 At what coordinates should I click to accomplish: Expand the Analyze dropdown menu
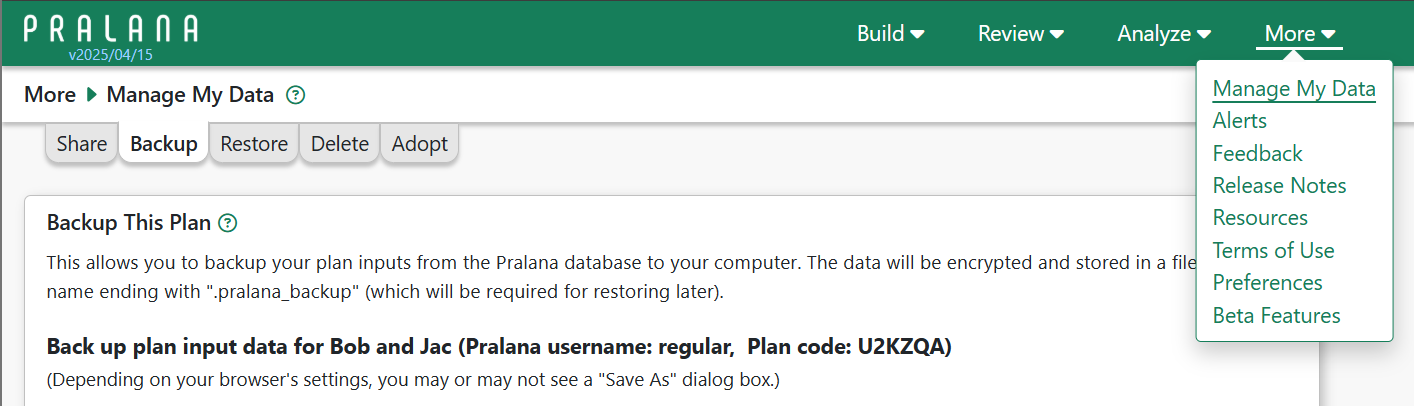tap(1164, 33)
